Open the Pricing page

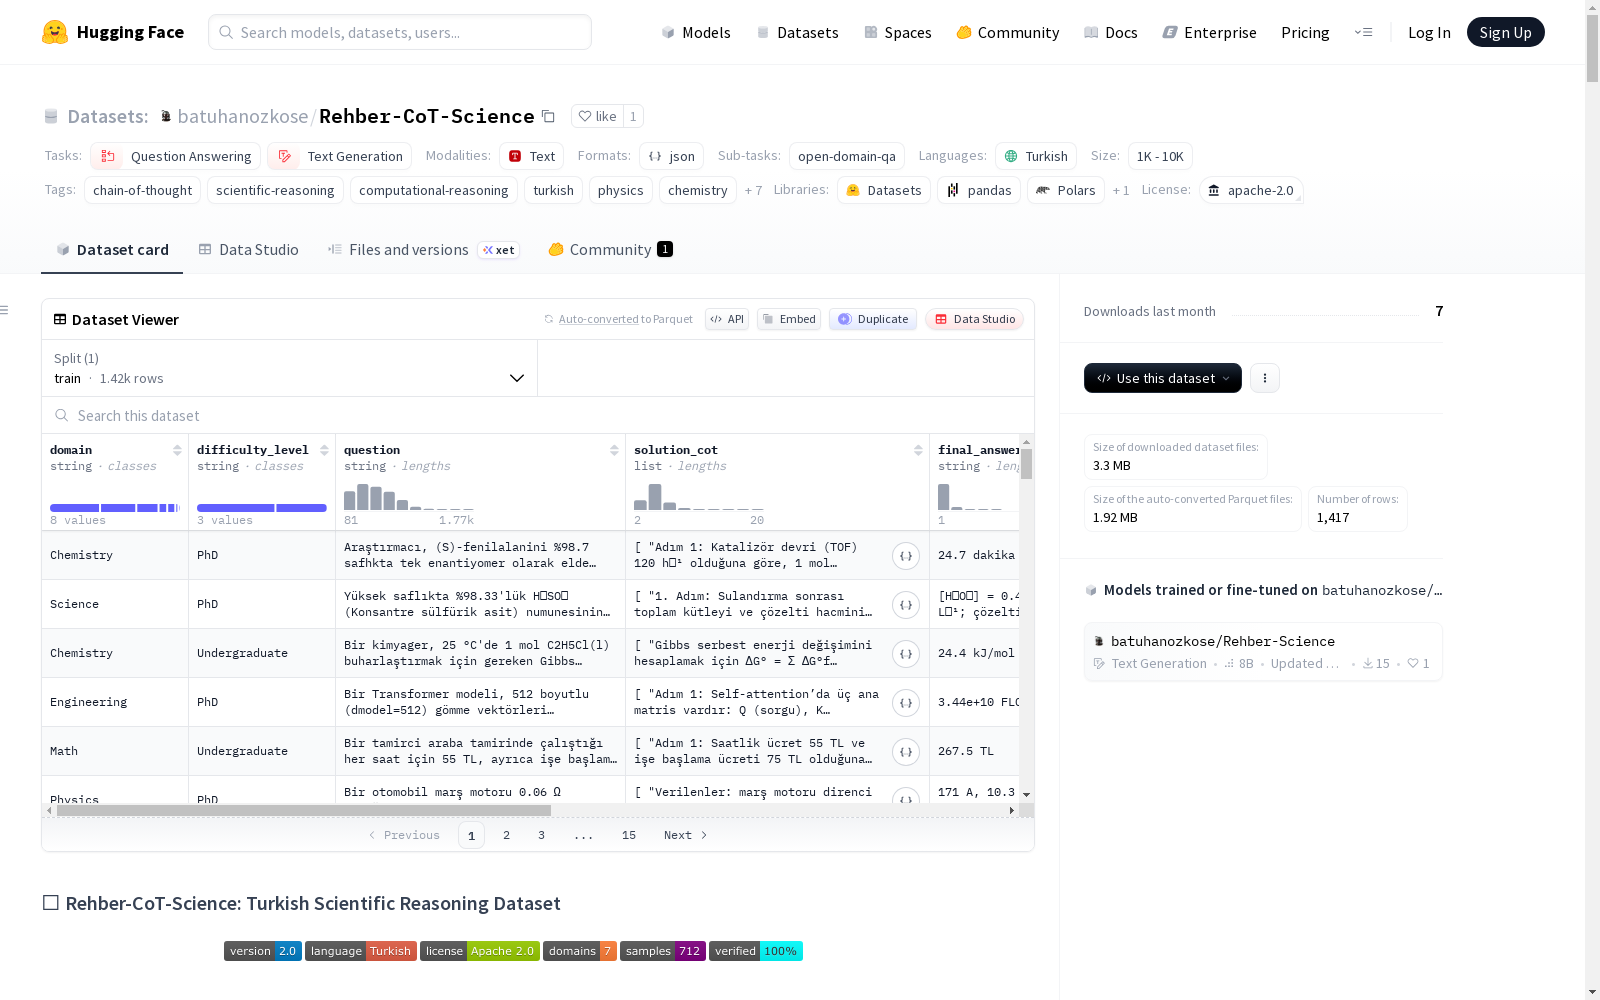point(1305,32)
